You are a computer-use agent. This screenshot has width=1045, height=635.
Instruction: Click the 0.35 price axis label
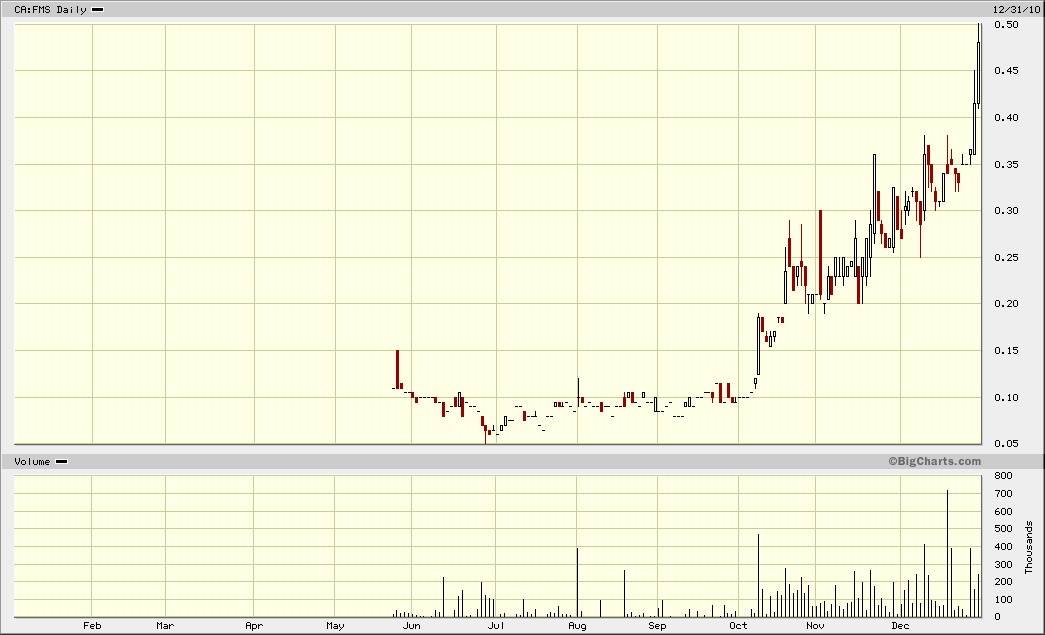[1006, 164]
